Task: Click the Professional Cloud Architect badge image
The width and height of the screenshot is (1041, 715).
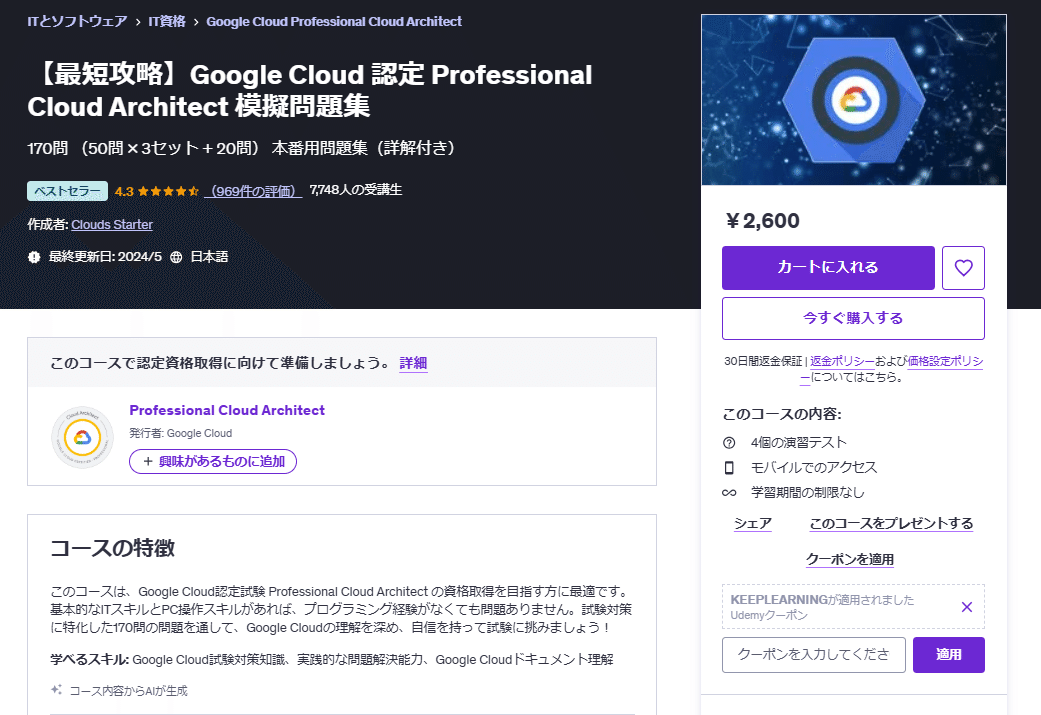Action: pos(82,437)
